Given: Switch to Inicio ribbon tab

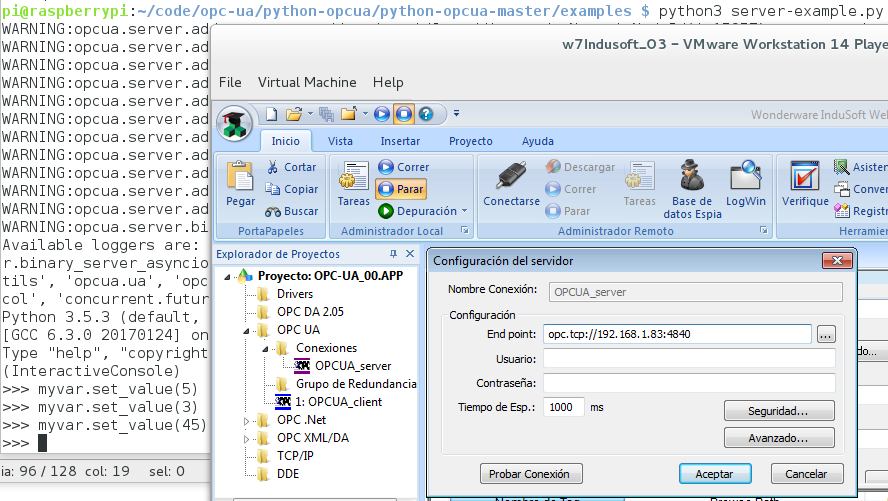Looking at the screenshot, I should click(x=285, y=141).
